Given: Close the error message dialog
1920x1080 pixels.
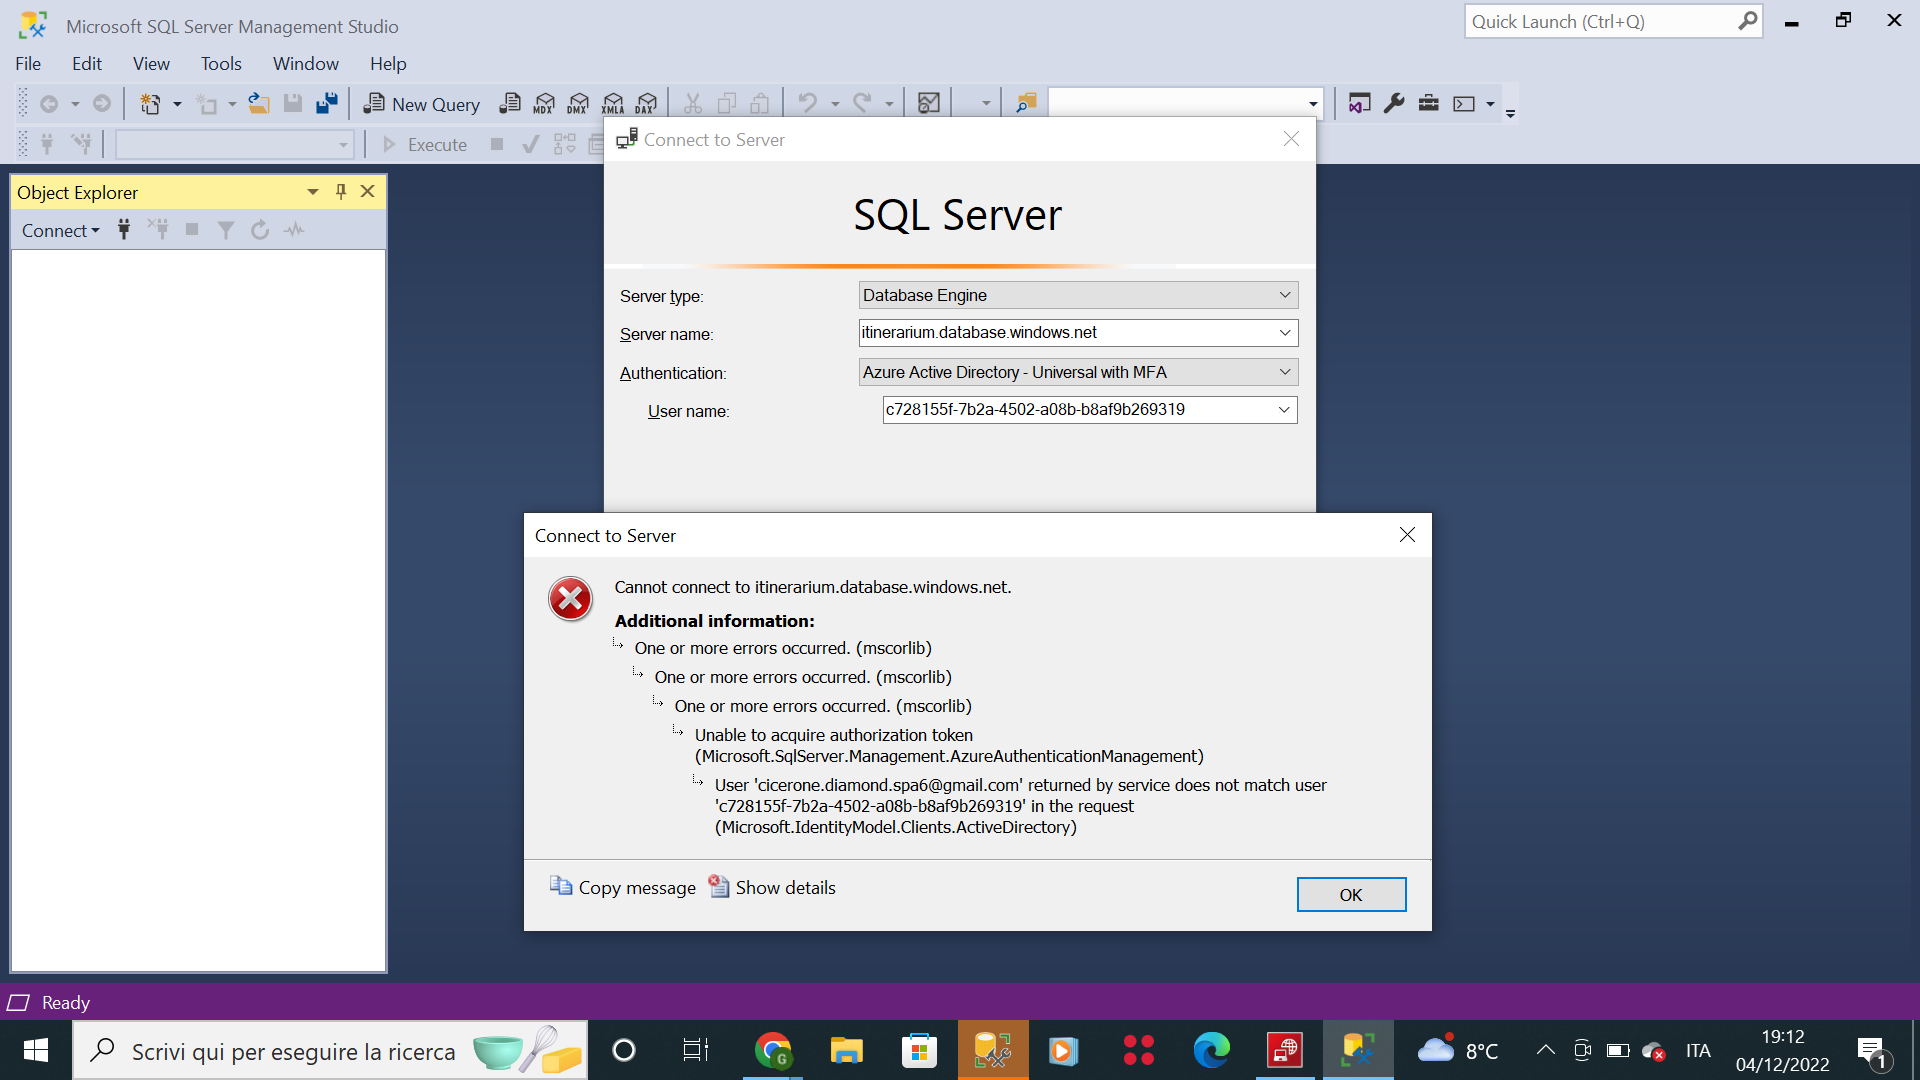Looking at the screenshot, I should point(1407,535).
